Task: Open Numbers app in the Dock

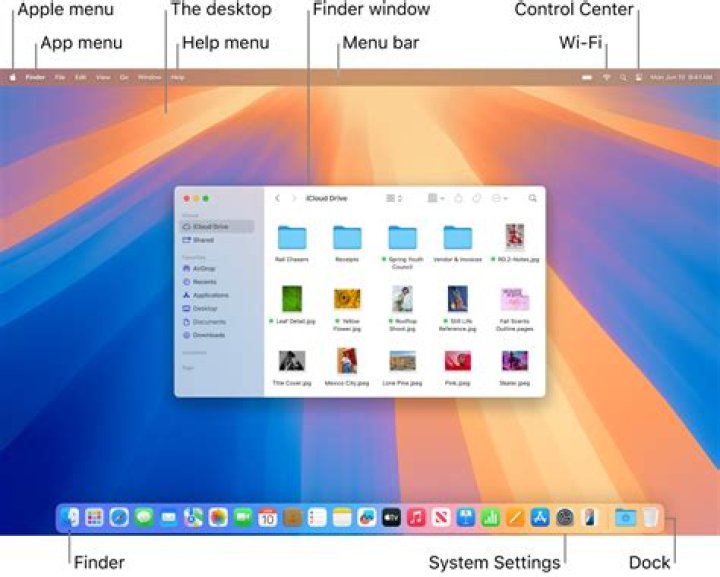Action: [491, 518]
